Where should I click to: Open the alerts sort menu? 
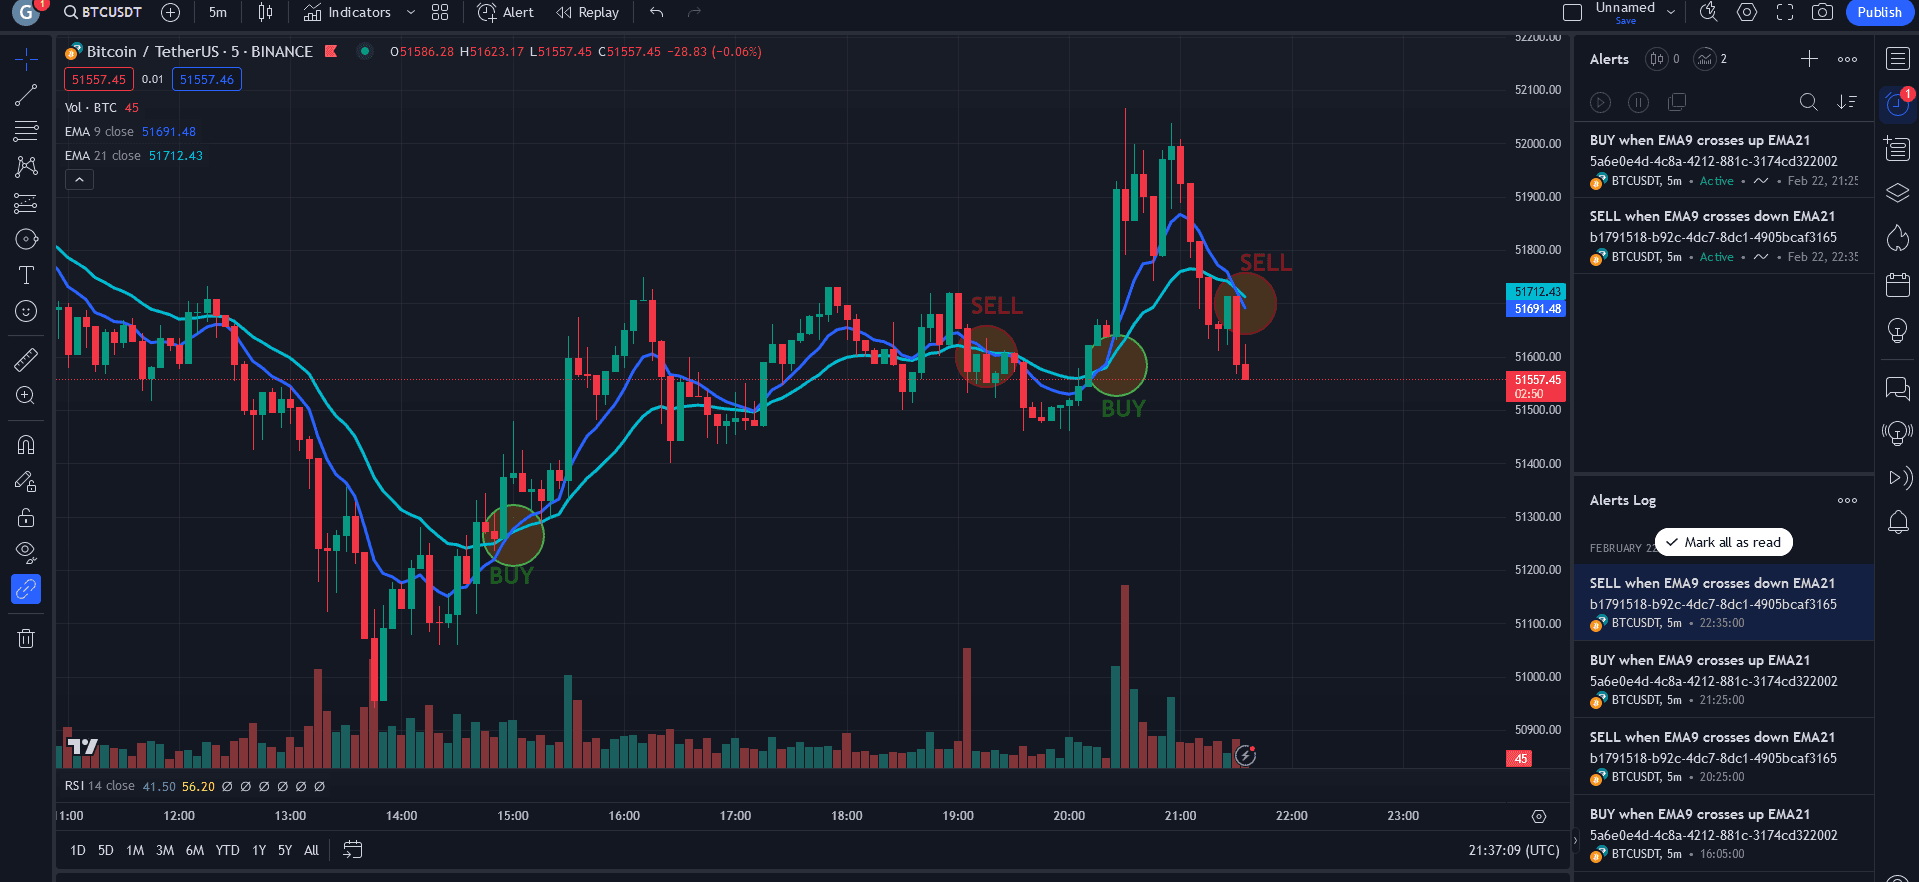click(x=1847, y=102)
